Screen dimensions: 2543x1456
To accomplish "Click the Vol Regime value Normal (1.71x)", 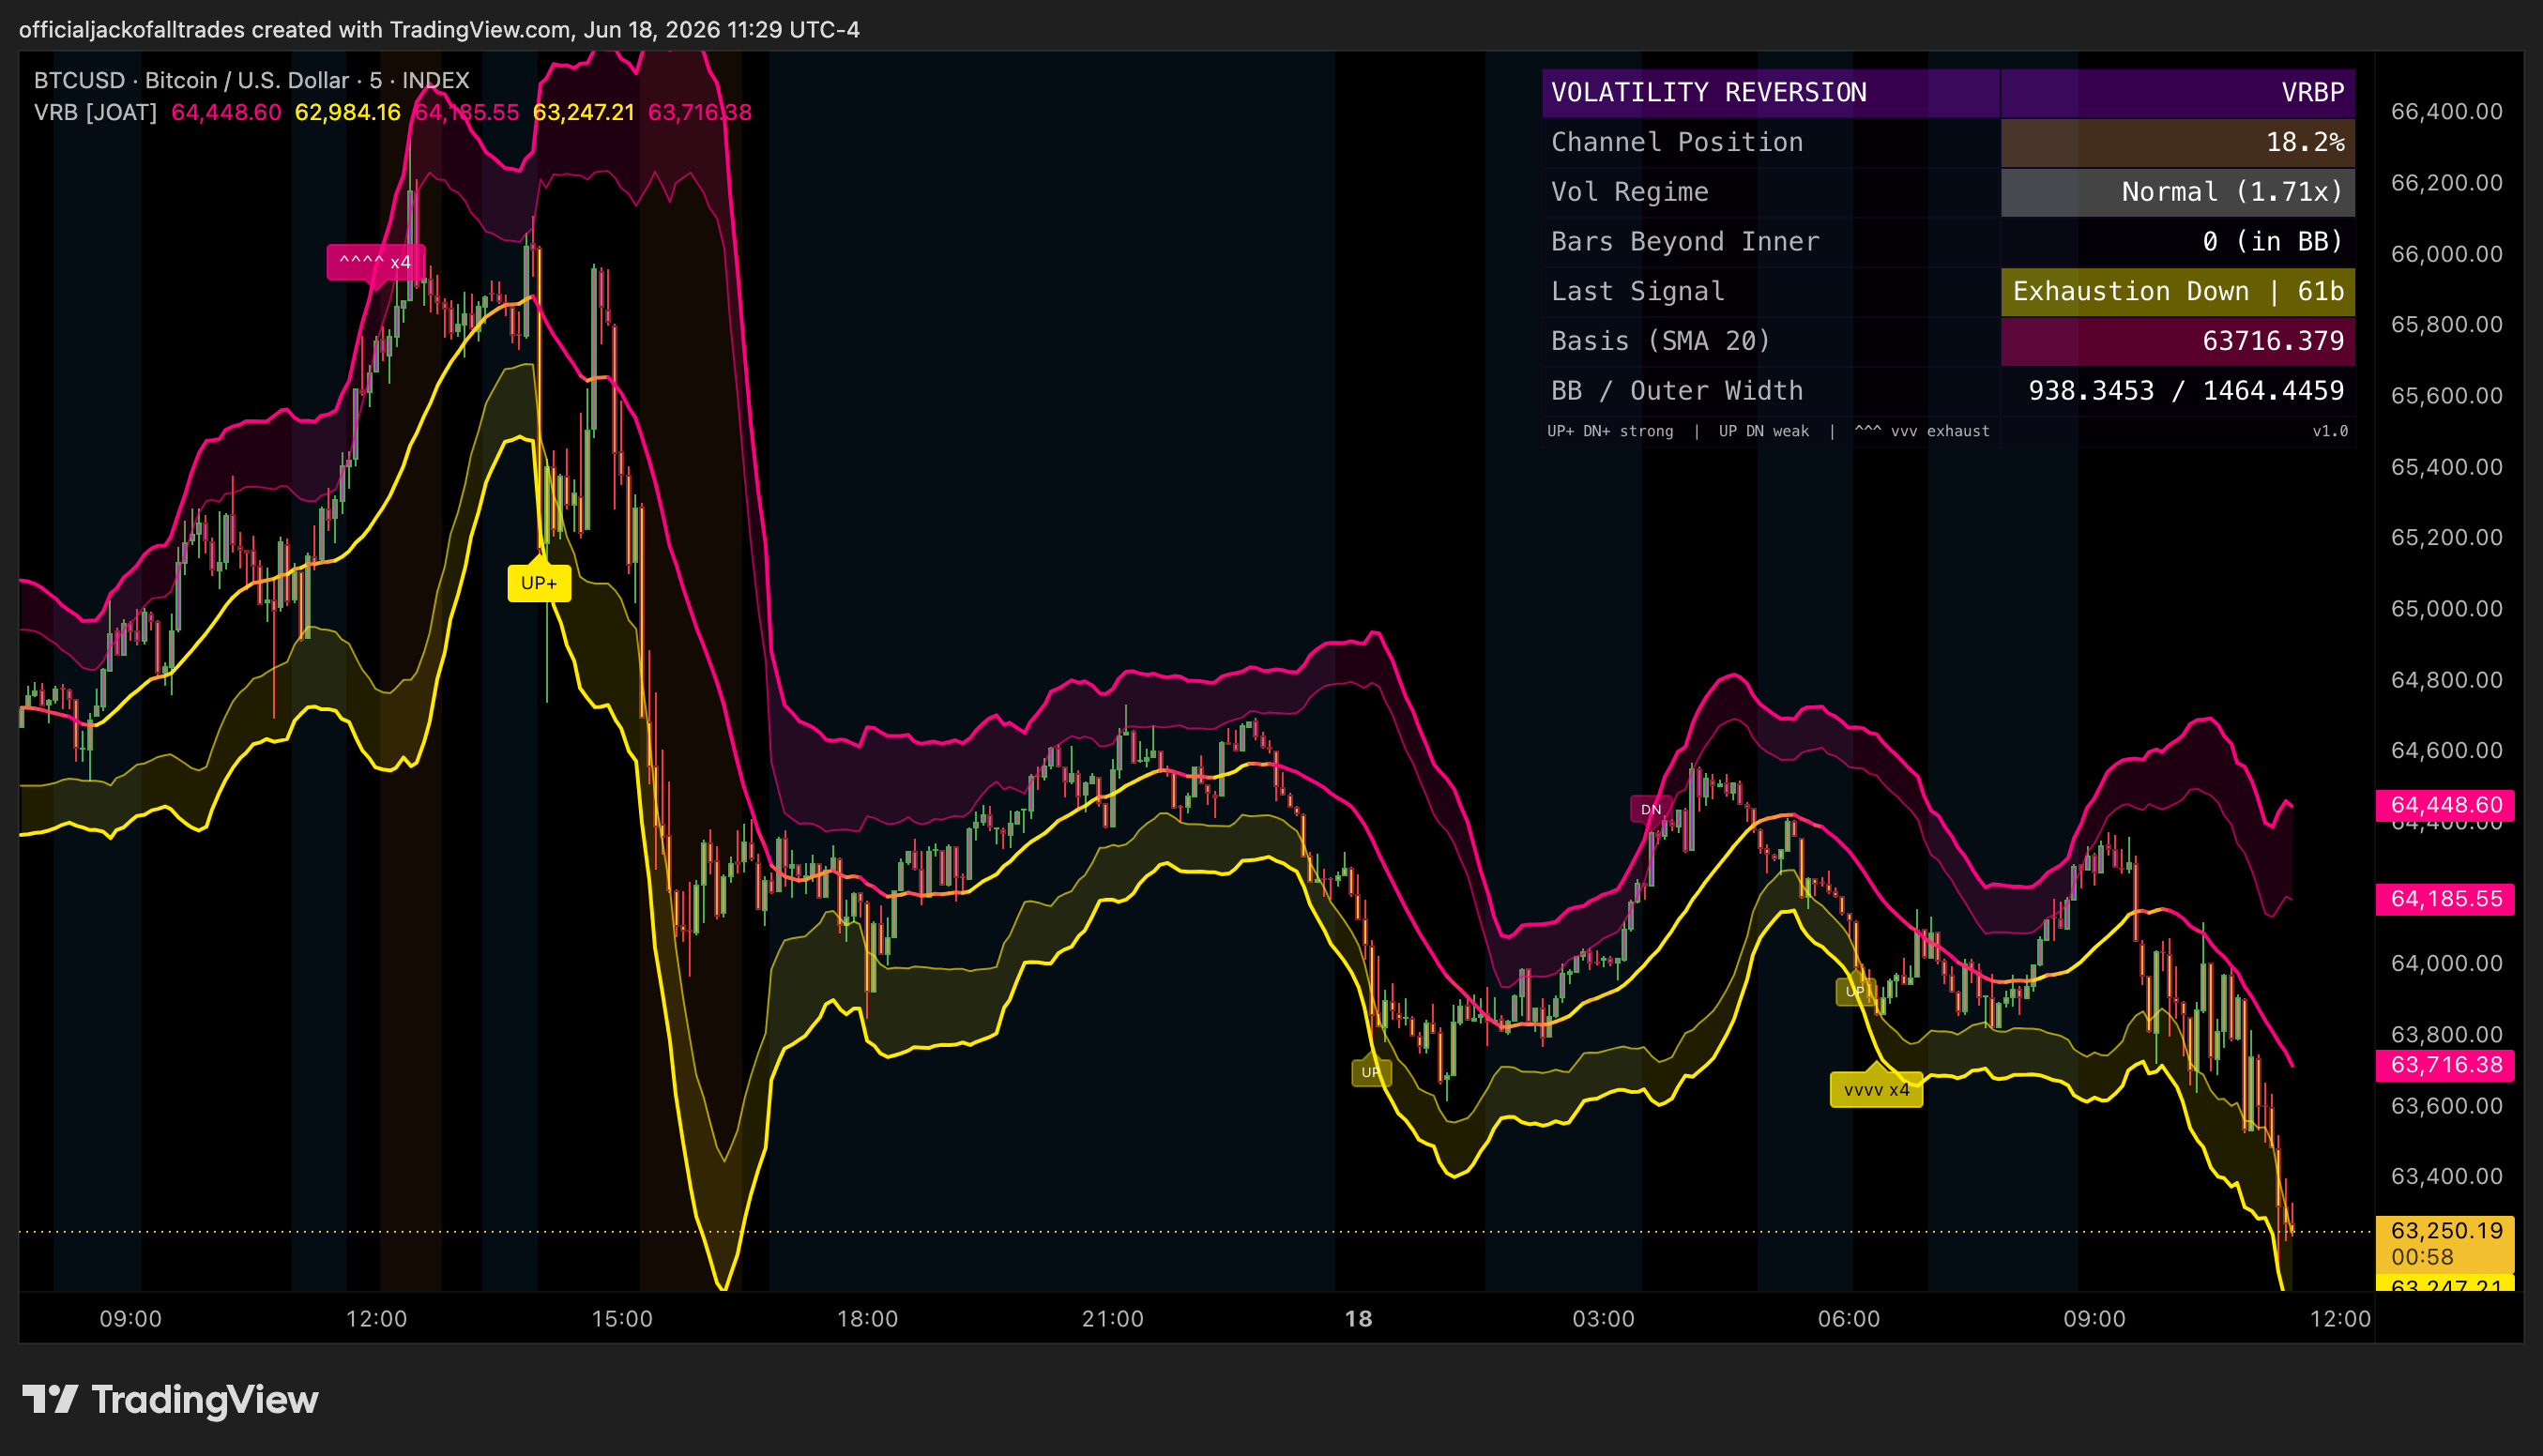I will 2177,192.
